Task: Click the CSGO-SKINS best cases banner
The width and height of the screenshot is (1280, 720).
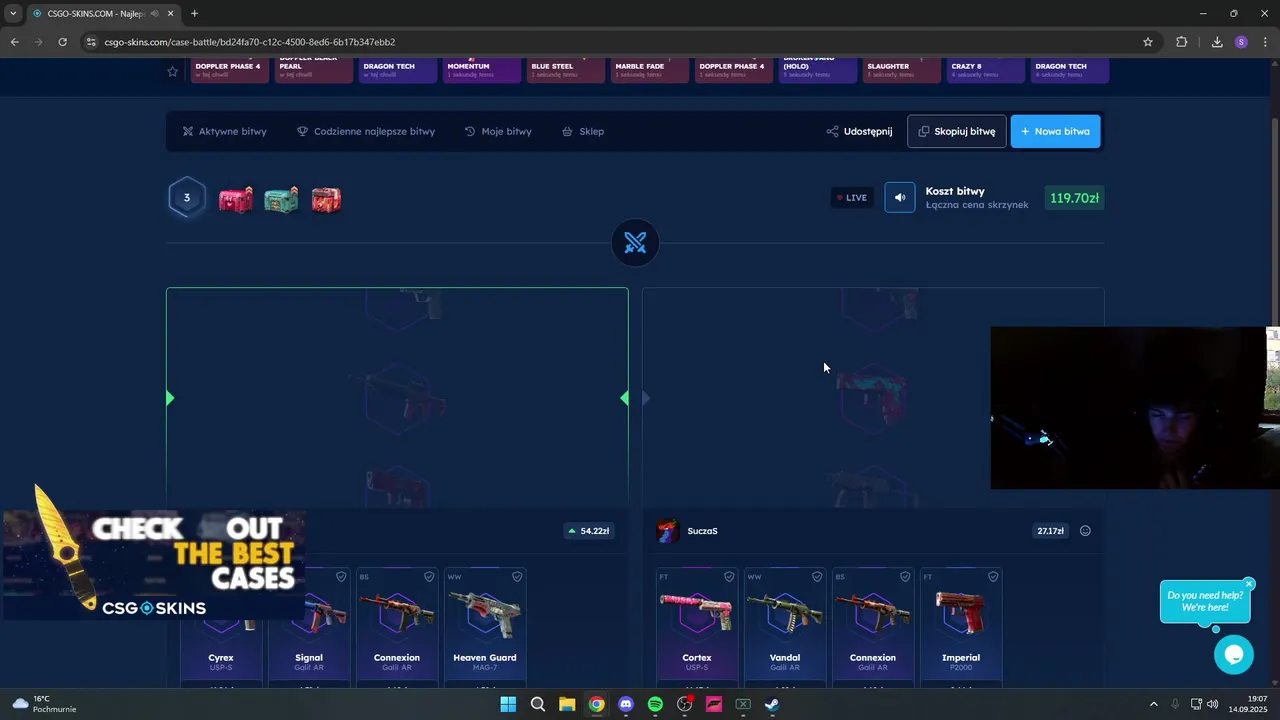Action: [x=153, y=553]
